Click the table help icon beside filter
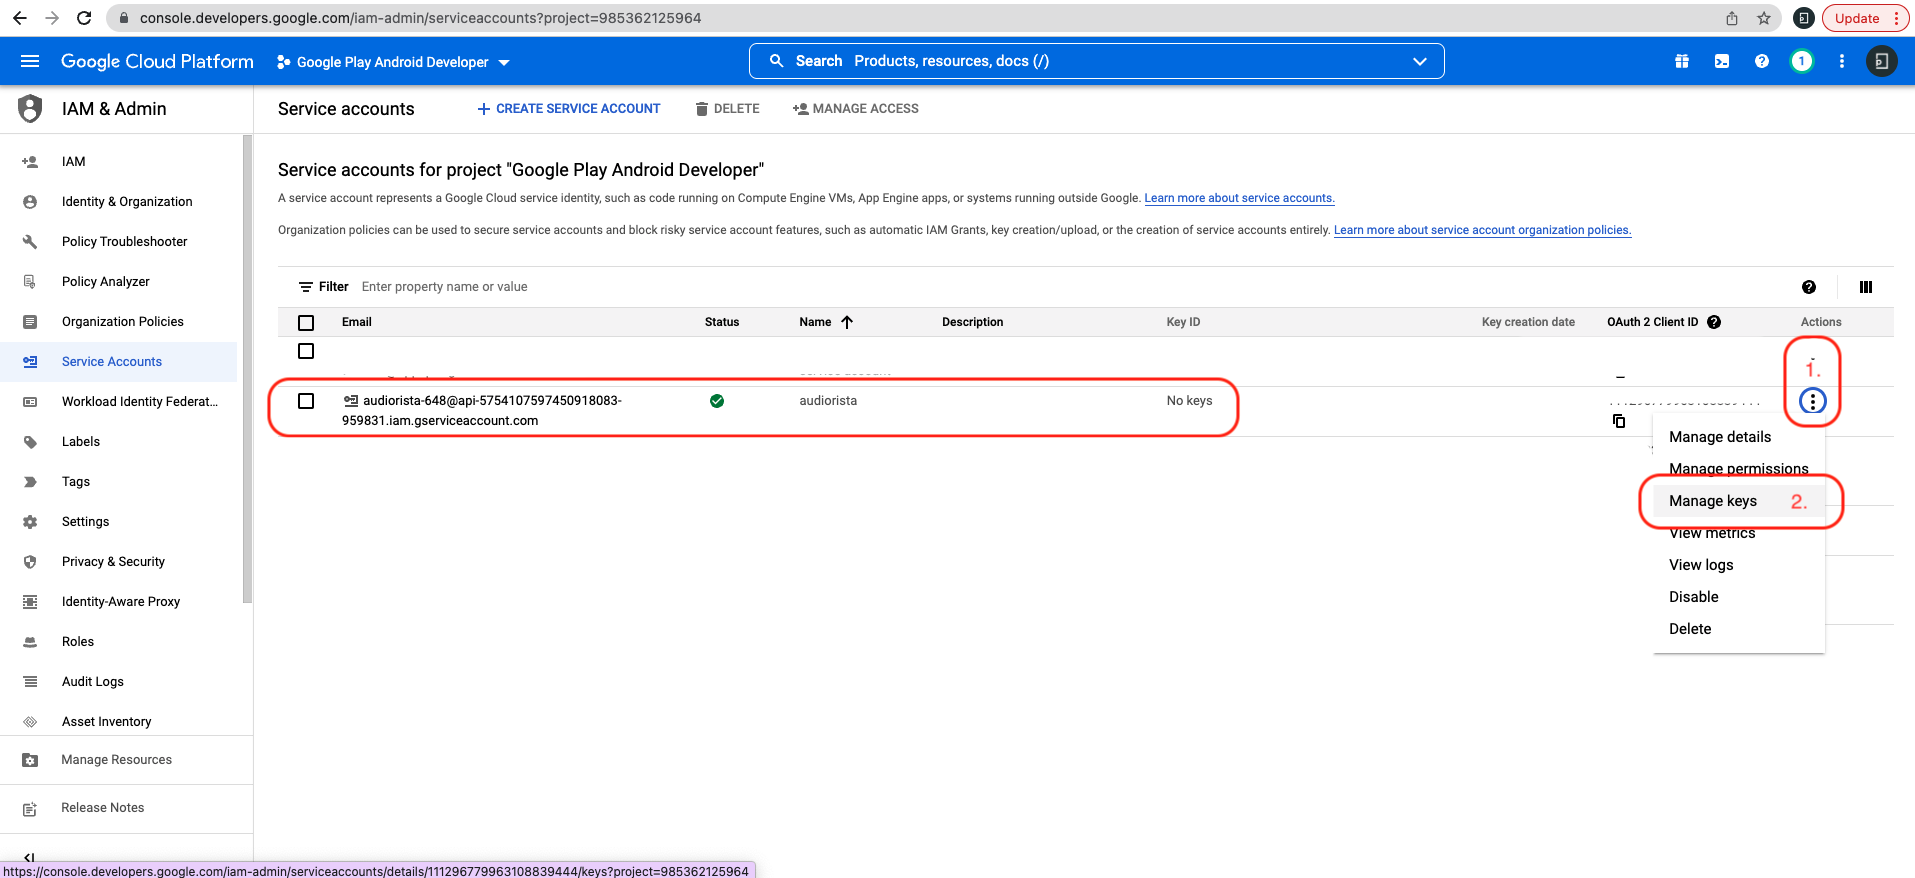Viewport: 1915px width, 878px height. click(x=1809, y=287)
